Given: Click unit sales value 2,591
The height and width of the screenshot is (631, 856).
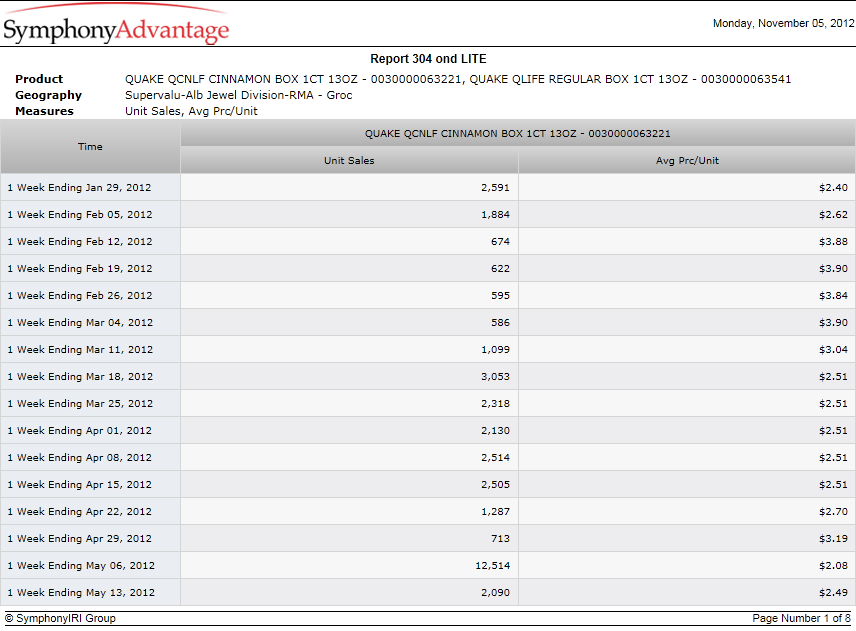Looking at the screenshot, I should point(495,187).
